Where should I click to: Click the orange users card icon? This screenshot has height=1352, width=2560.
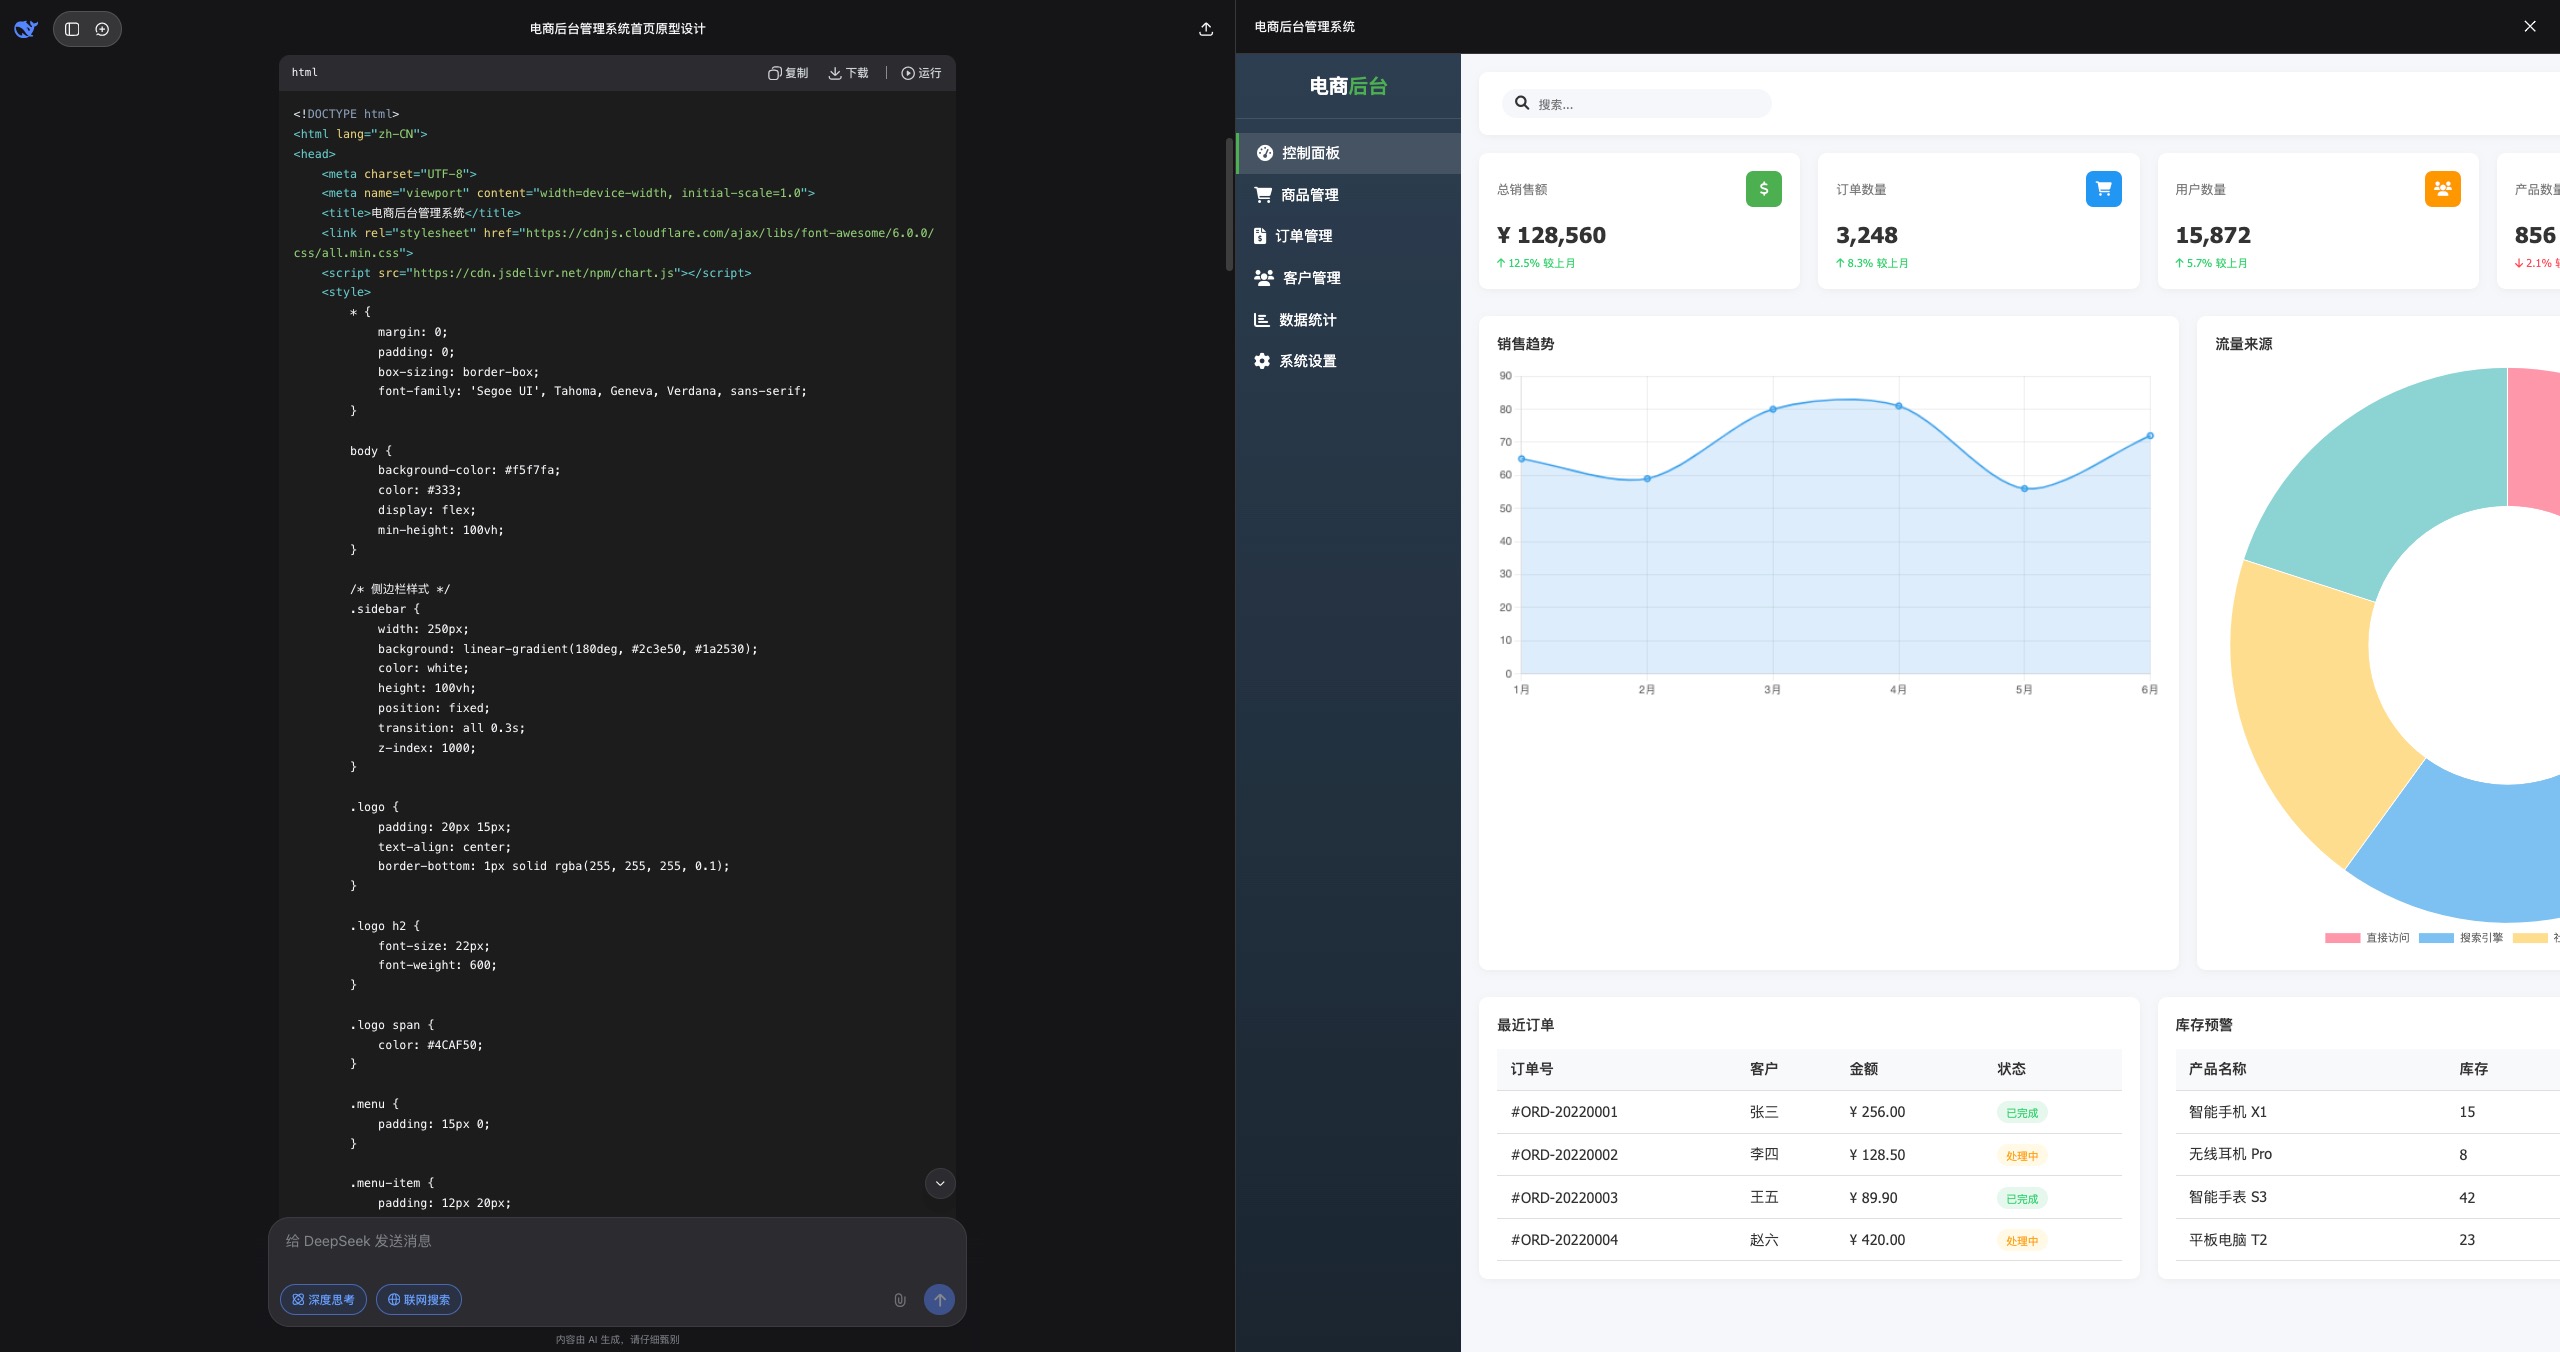[x=2442, y=189]
